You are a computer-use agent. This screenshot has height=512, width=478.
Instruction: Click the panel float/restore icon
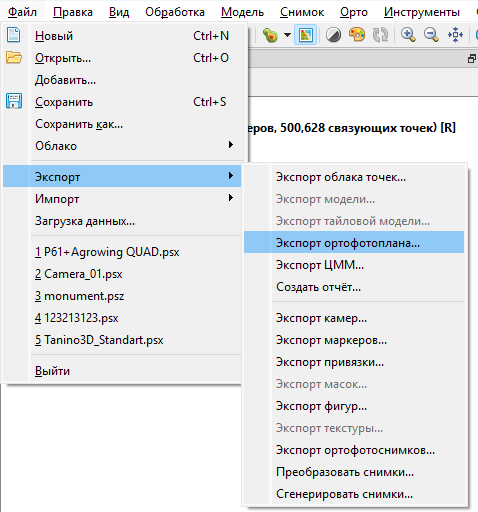(472, 59)
